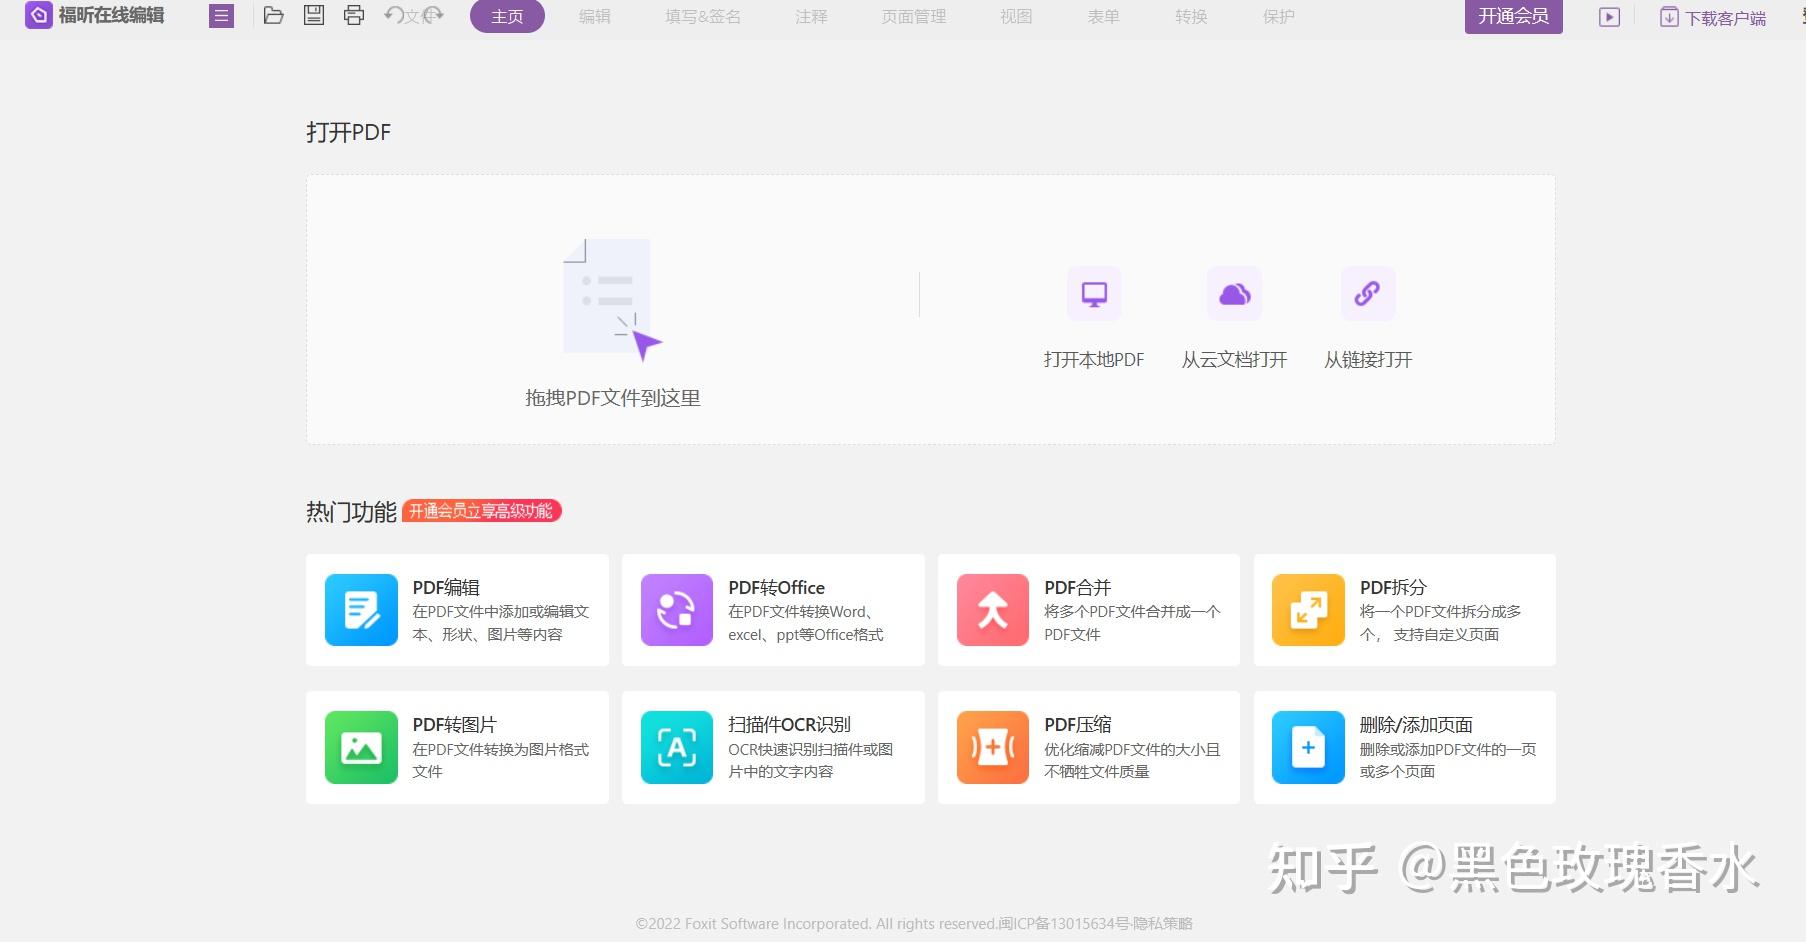Click the Foxit online editor logo icon

click(38, 16)
